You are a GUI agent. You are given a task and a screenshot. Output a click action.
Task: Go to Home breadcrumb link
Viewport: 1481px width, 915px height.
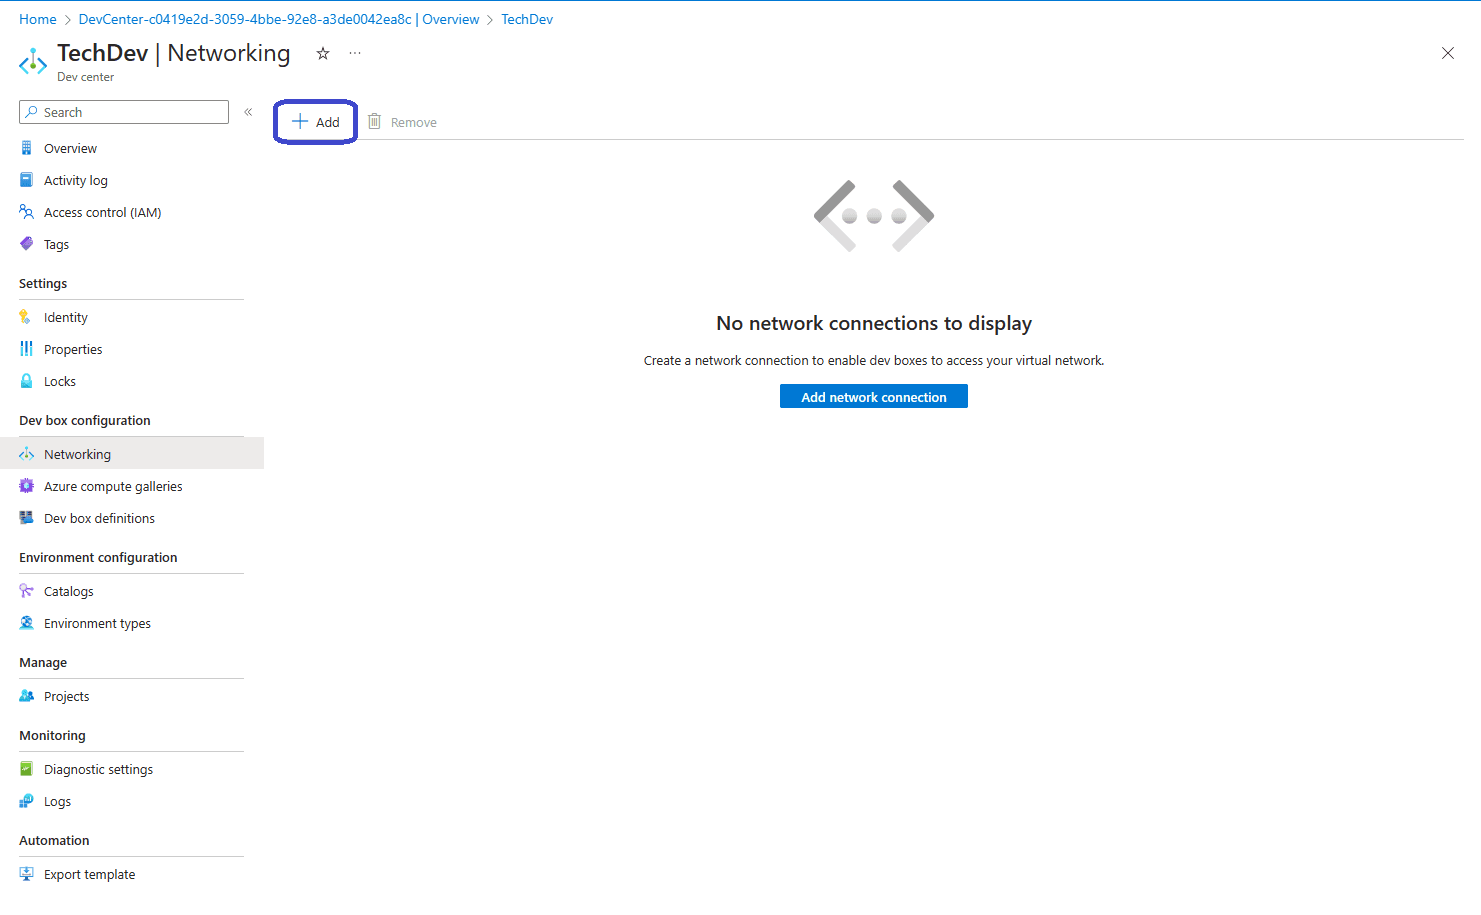pos(38,19)
